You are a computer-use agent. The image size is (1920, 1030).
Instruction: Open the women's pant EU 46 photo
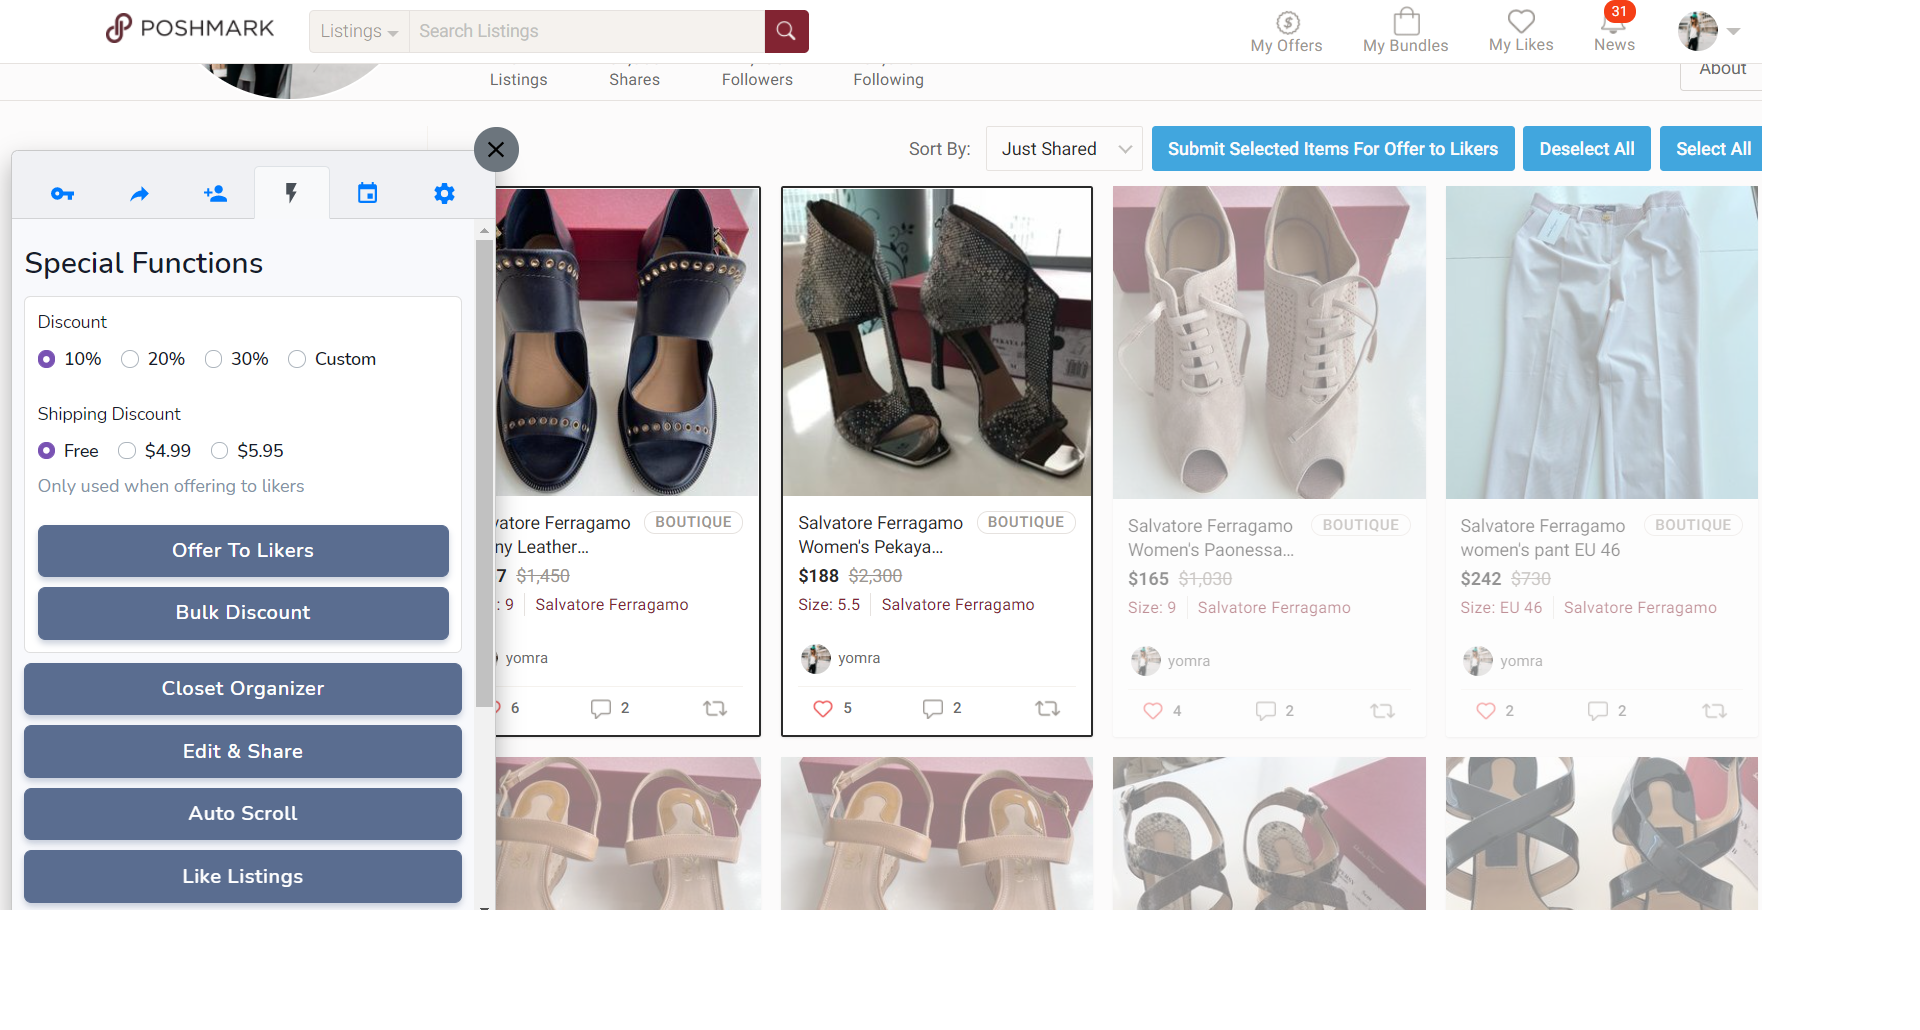1602,343
